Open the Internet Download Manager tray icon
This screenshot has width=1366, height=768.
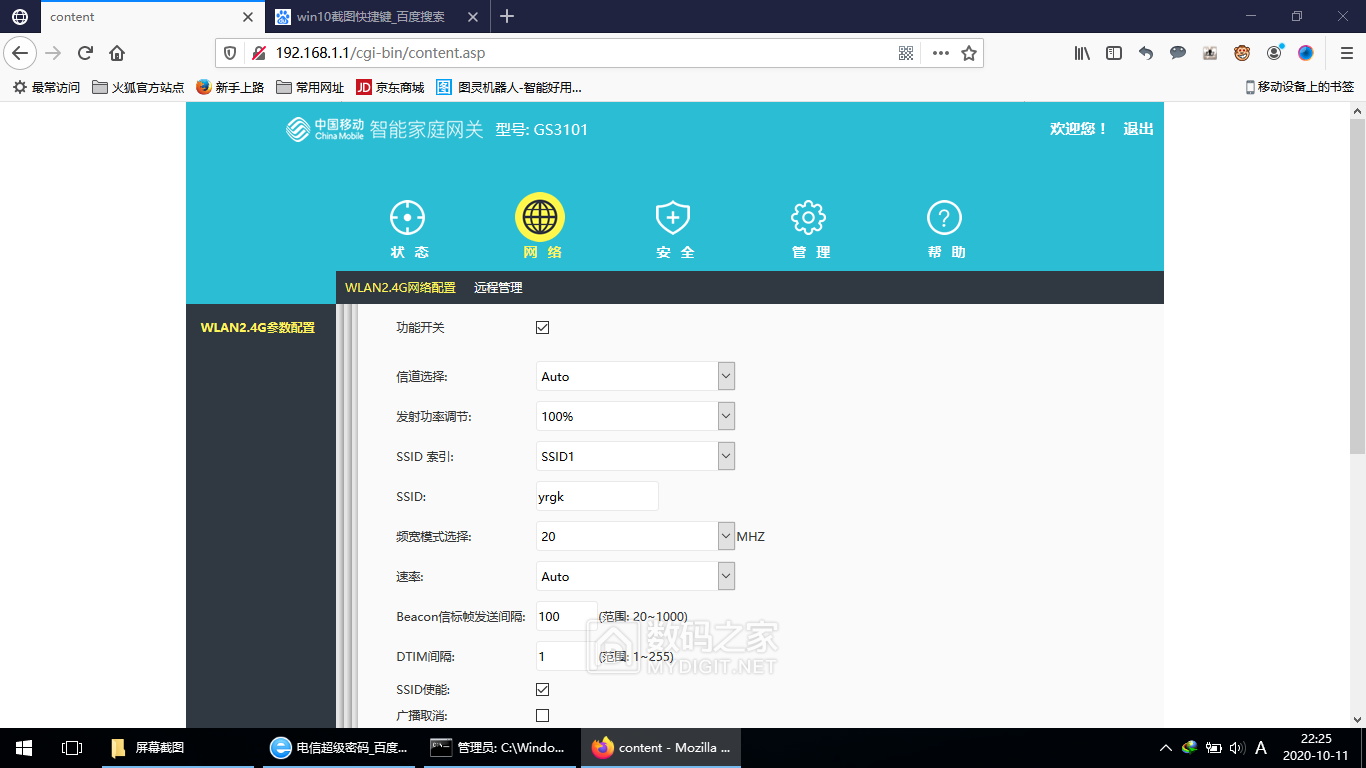tap(1189, 747)
